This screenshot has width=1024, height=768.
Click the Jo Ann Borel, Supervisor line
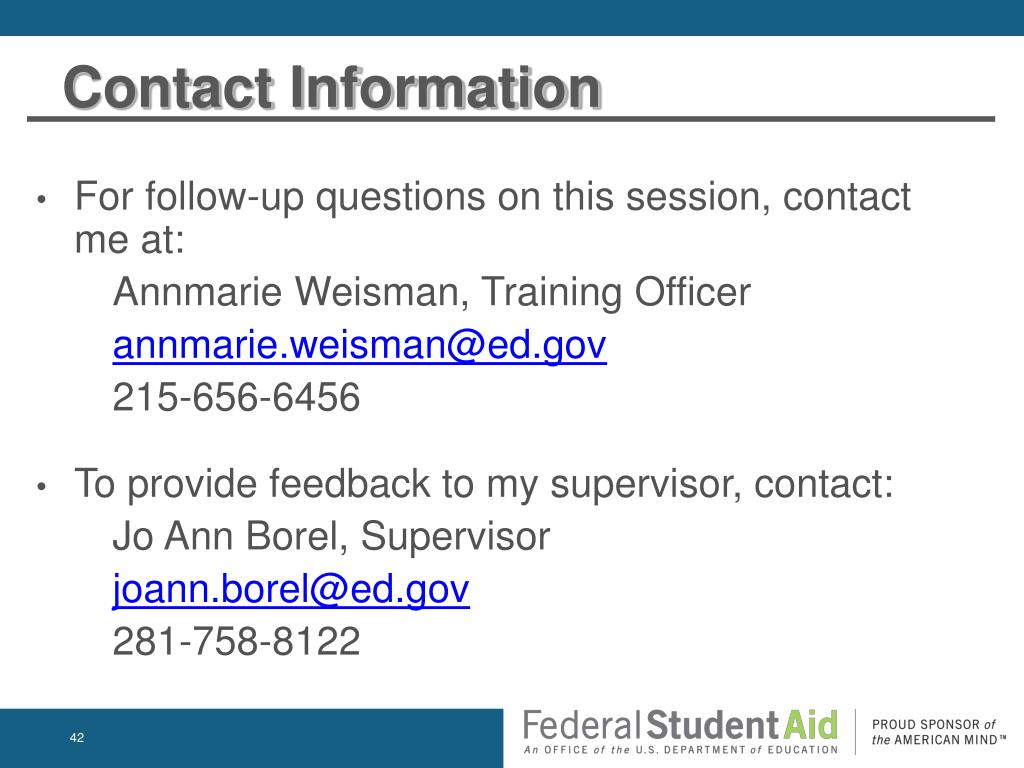(x=331, y=536)
